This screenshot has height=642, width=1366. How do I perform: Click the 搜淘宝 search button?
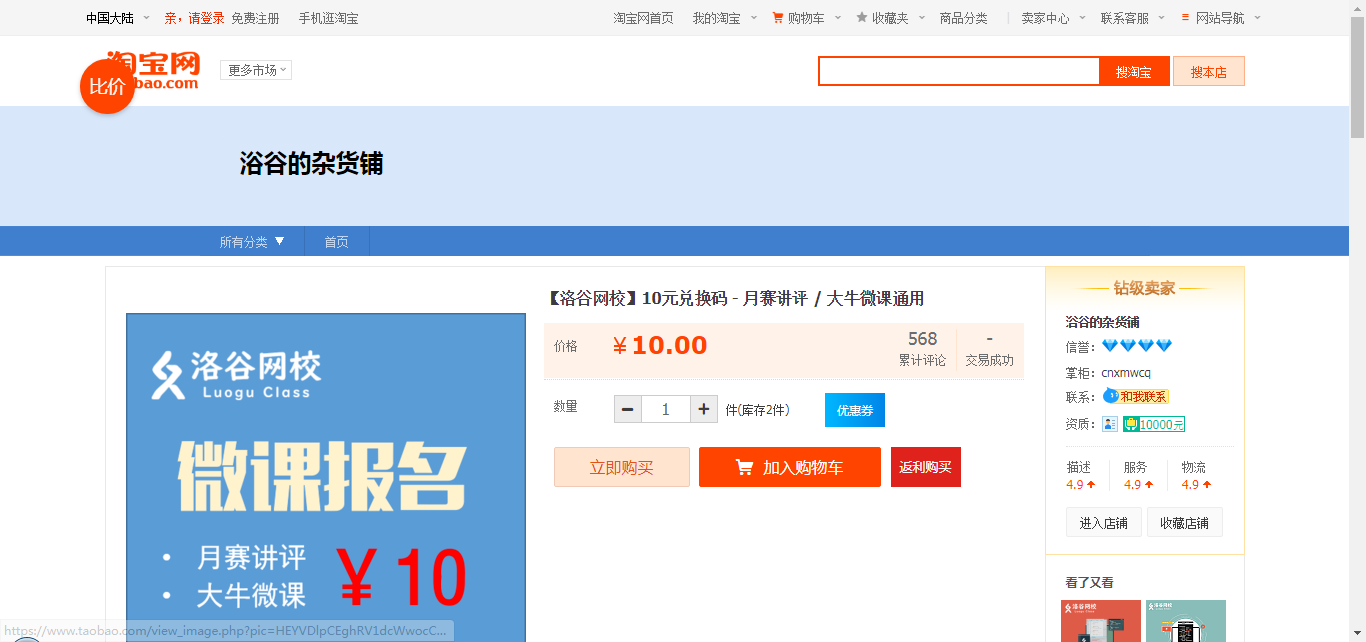1134,71
